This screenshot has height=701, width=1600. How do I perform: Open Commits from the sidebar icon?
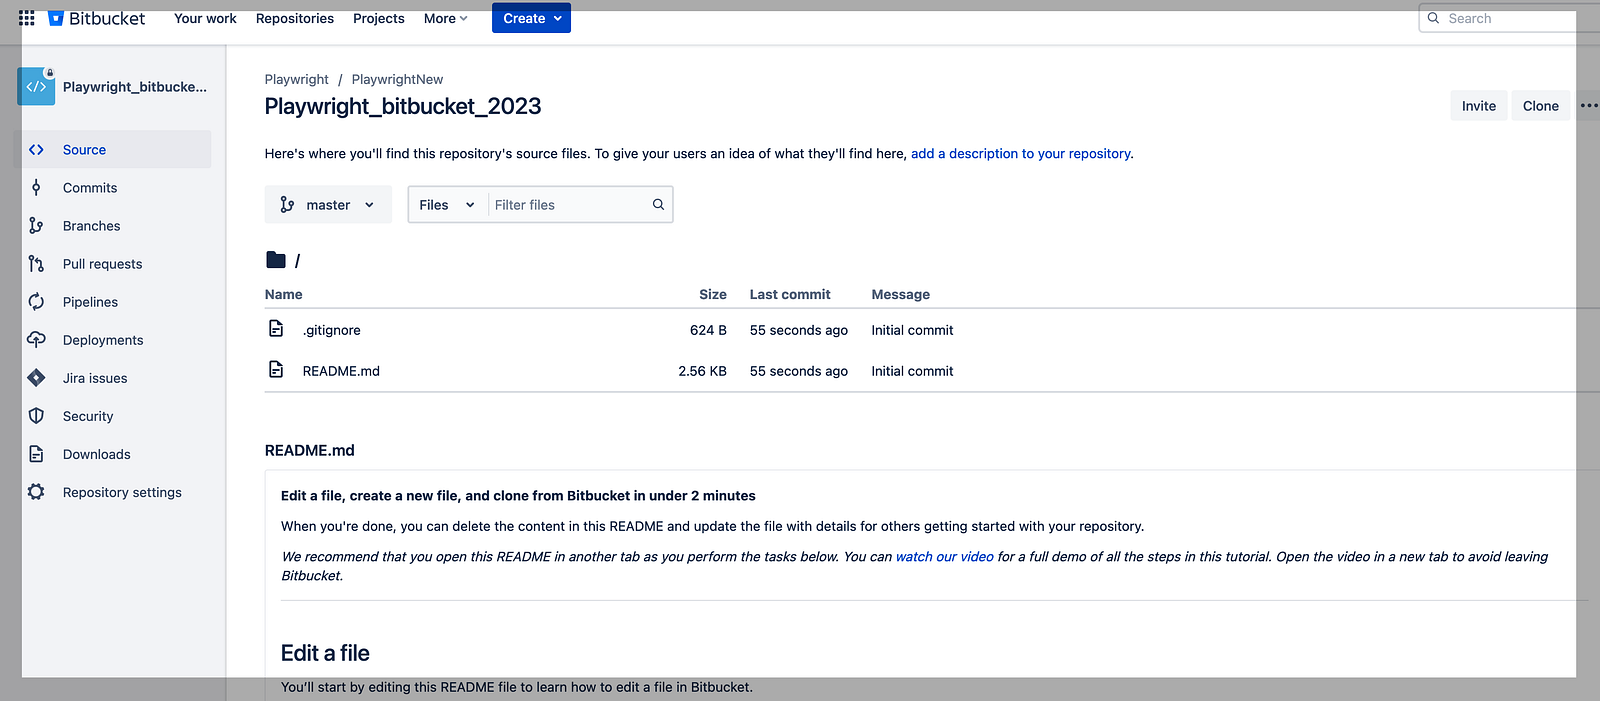pyautogui.click(x=36, y=188)
